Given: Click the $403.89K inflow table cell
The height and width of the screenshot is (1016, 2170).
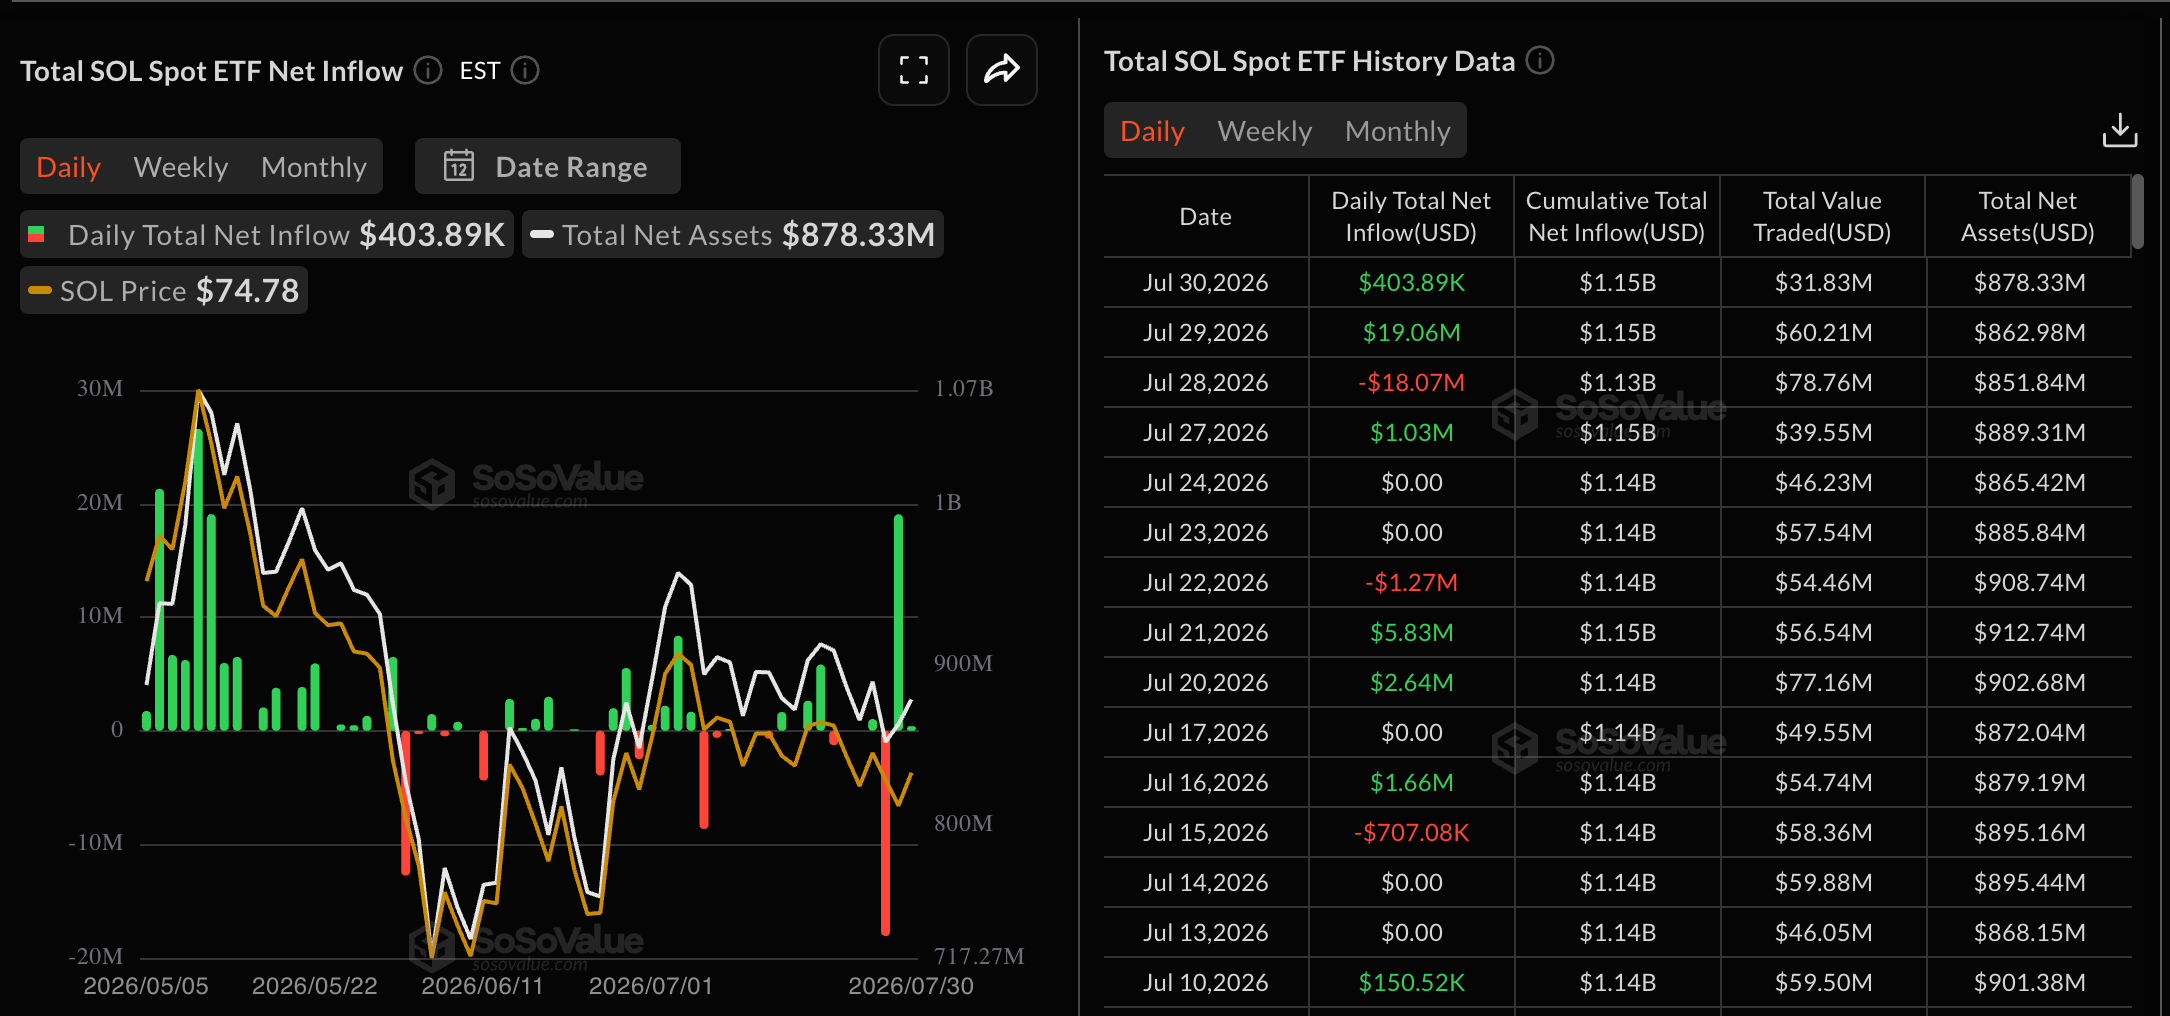Looking at the screenshot, I should click(1411, 283).
